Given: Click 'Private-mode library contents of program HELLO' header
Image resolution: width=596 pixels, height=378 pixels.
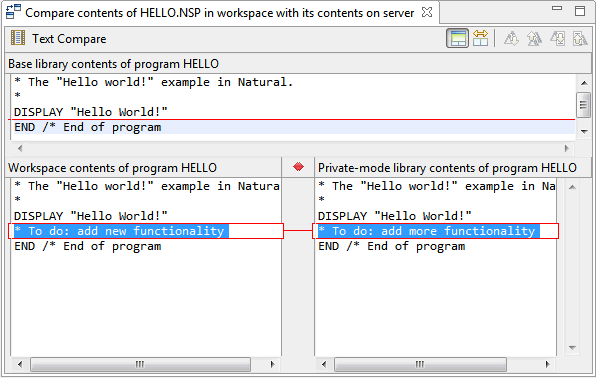Looking at the screenshot, I should pyautogui.click(x=447, y=168).
